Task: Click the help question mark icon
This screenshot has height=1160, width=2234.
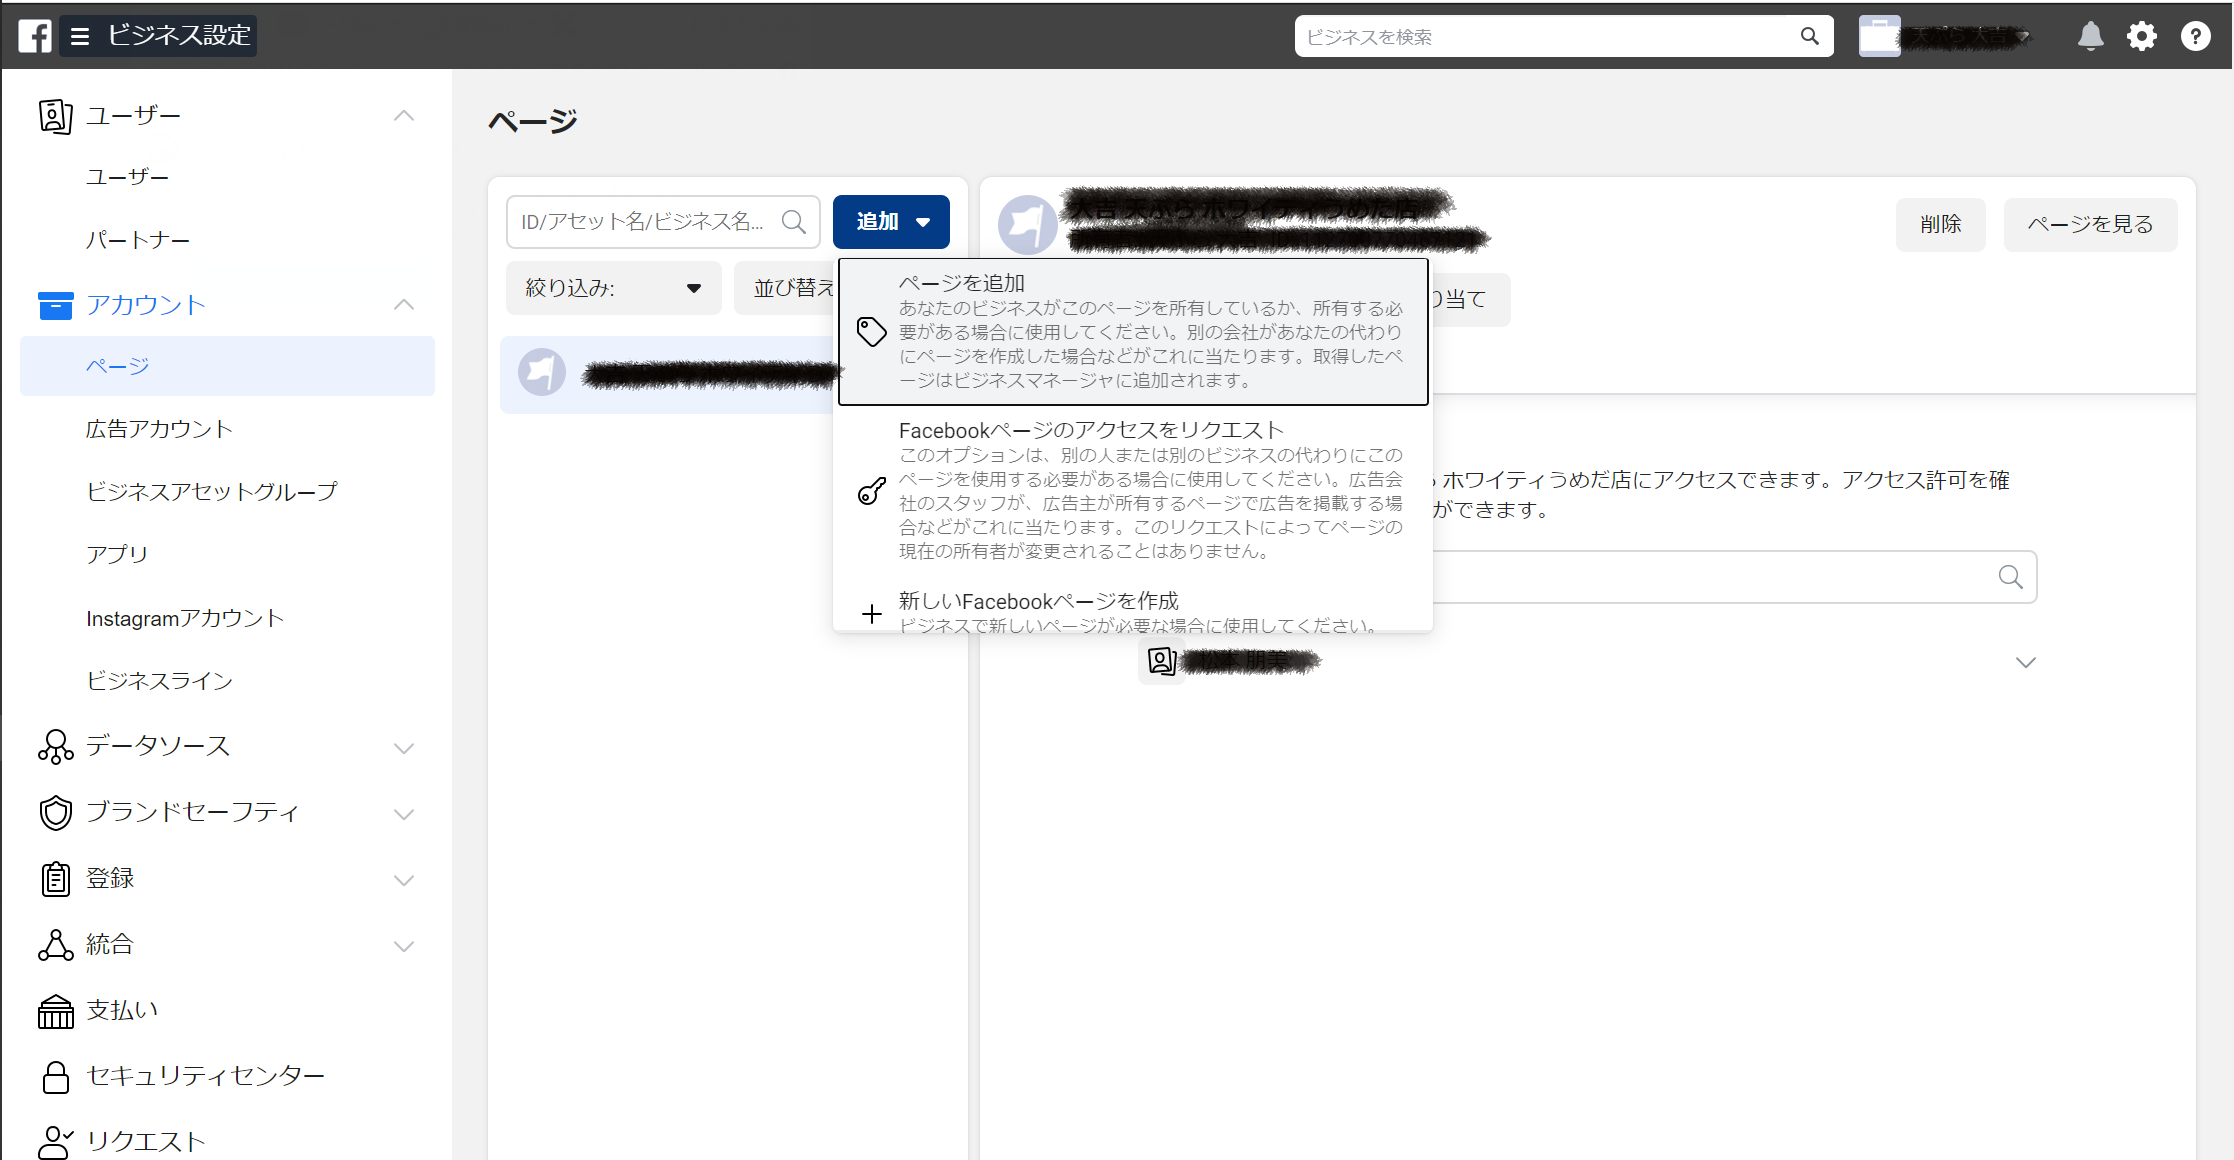Action: coord(2195,36)
